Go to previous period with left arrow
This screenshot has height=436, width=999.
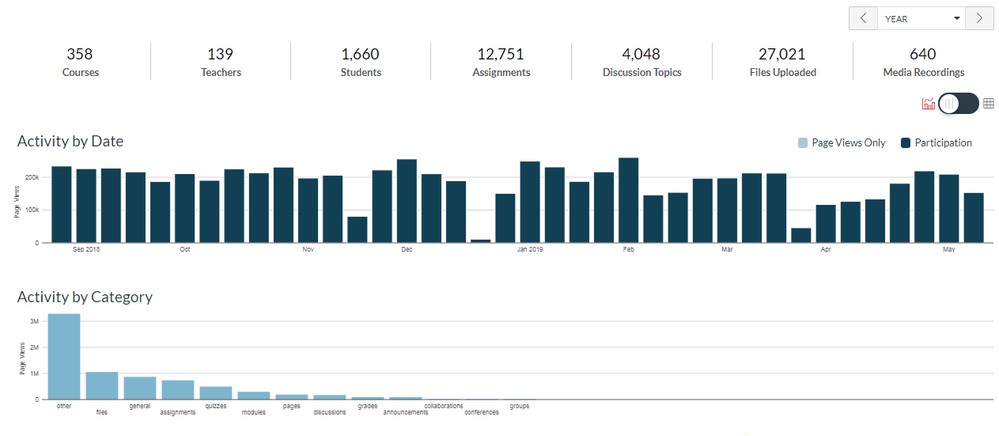point(863,18)
